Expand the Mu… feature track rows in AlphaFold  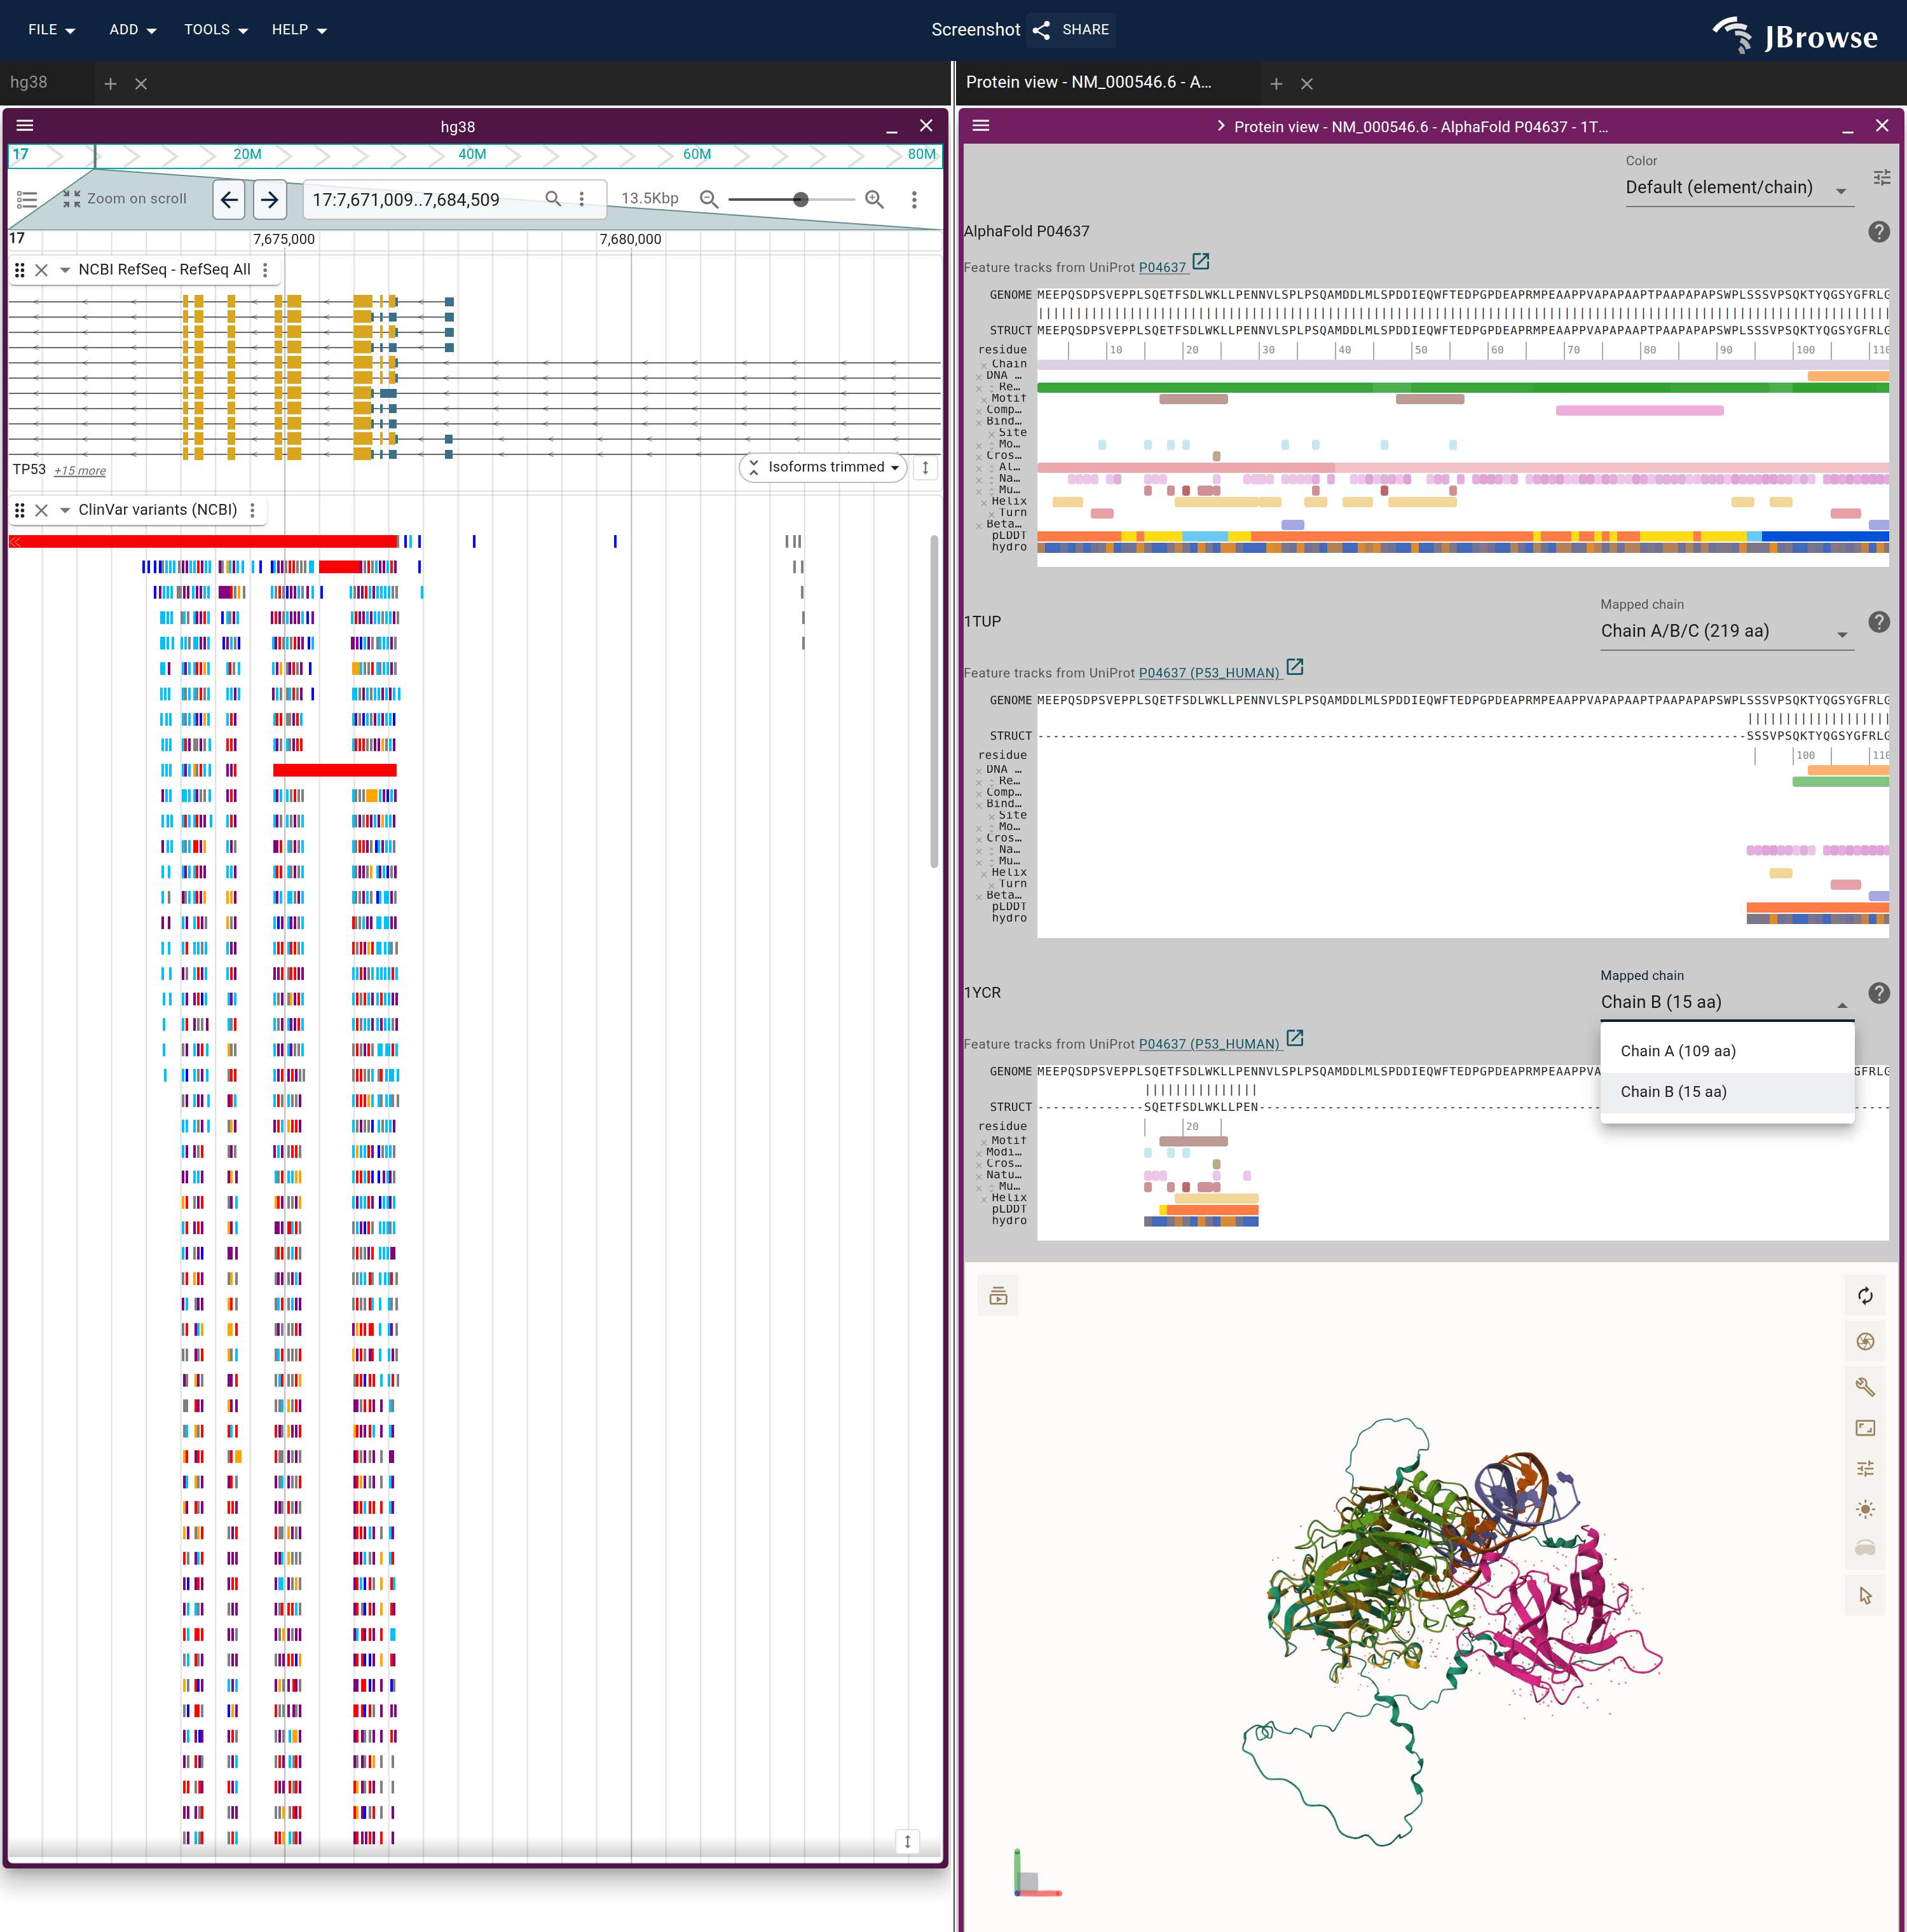(991, 491)
